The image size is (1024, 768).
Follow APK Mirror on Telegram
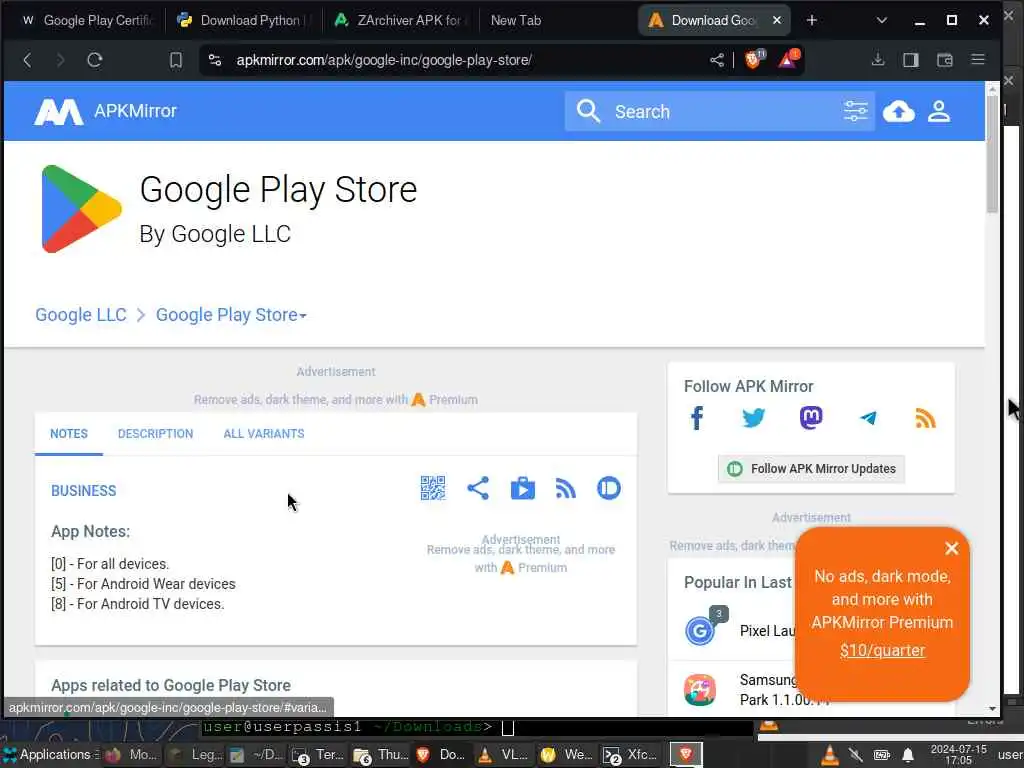click(x=868, y=418)
